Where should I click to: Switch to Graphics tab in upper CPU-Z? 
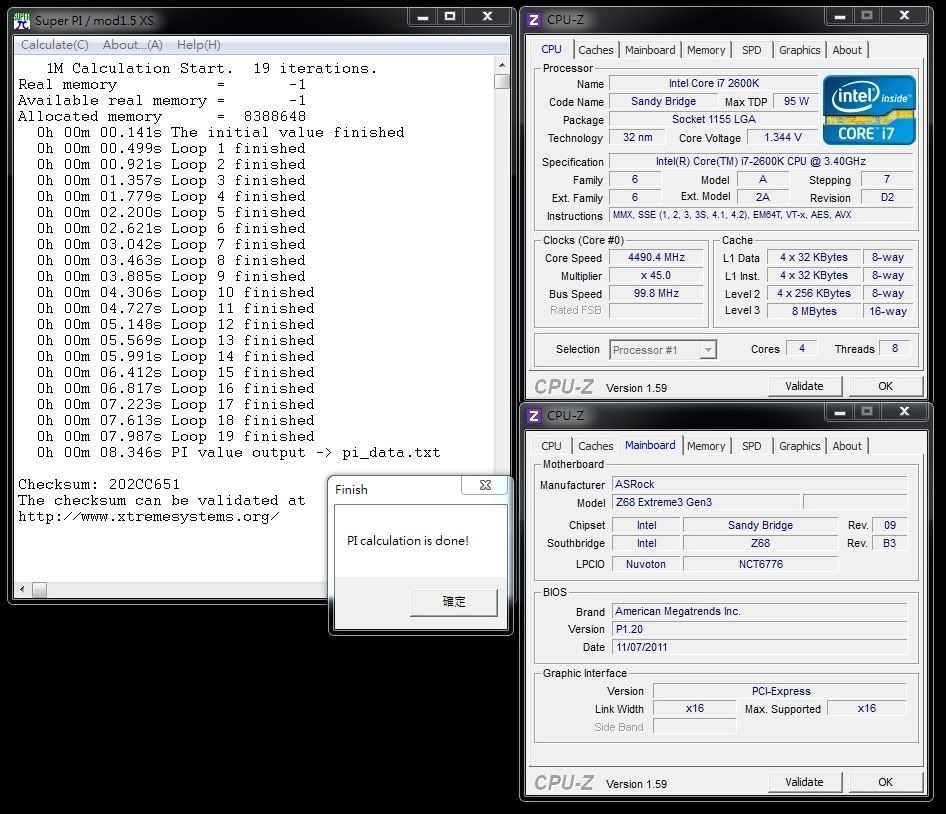pyautogui.click(x=799, y=50)
